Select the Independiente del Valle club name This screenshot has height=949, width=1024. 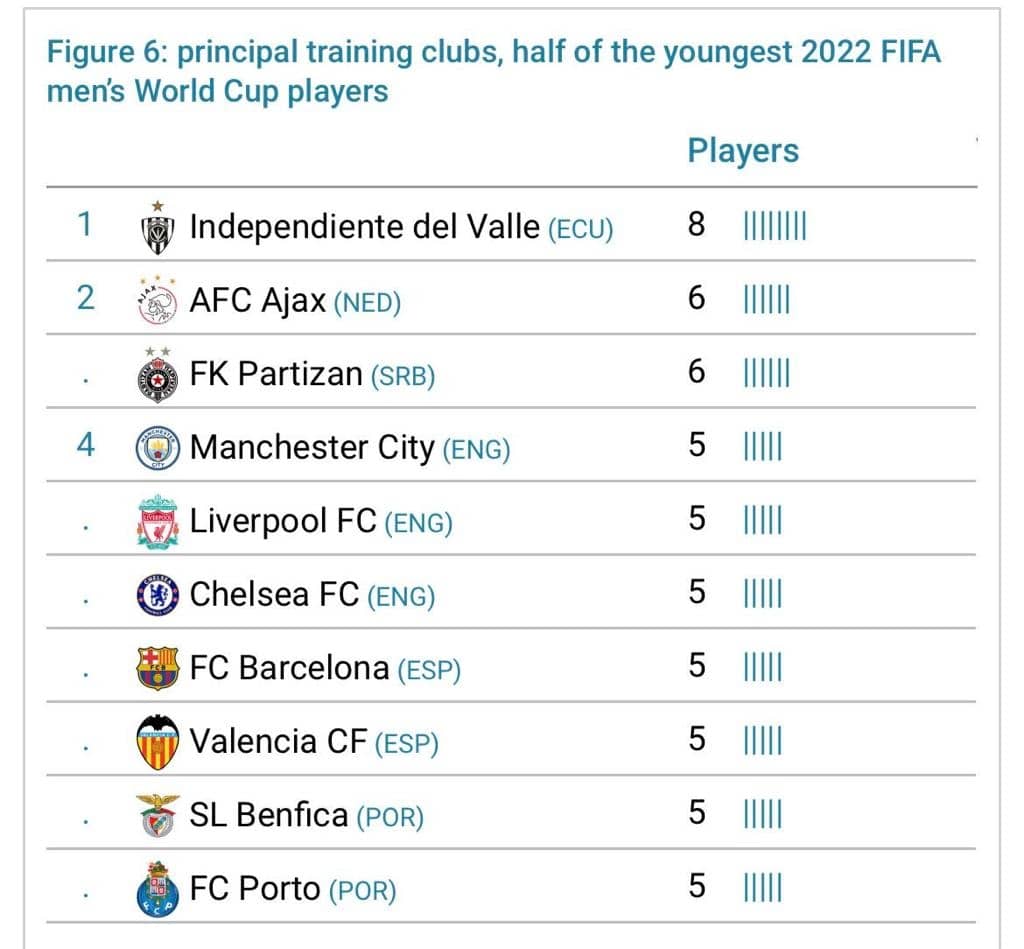364,227
